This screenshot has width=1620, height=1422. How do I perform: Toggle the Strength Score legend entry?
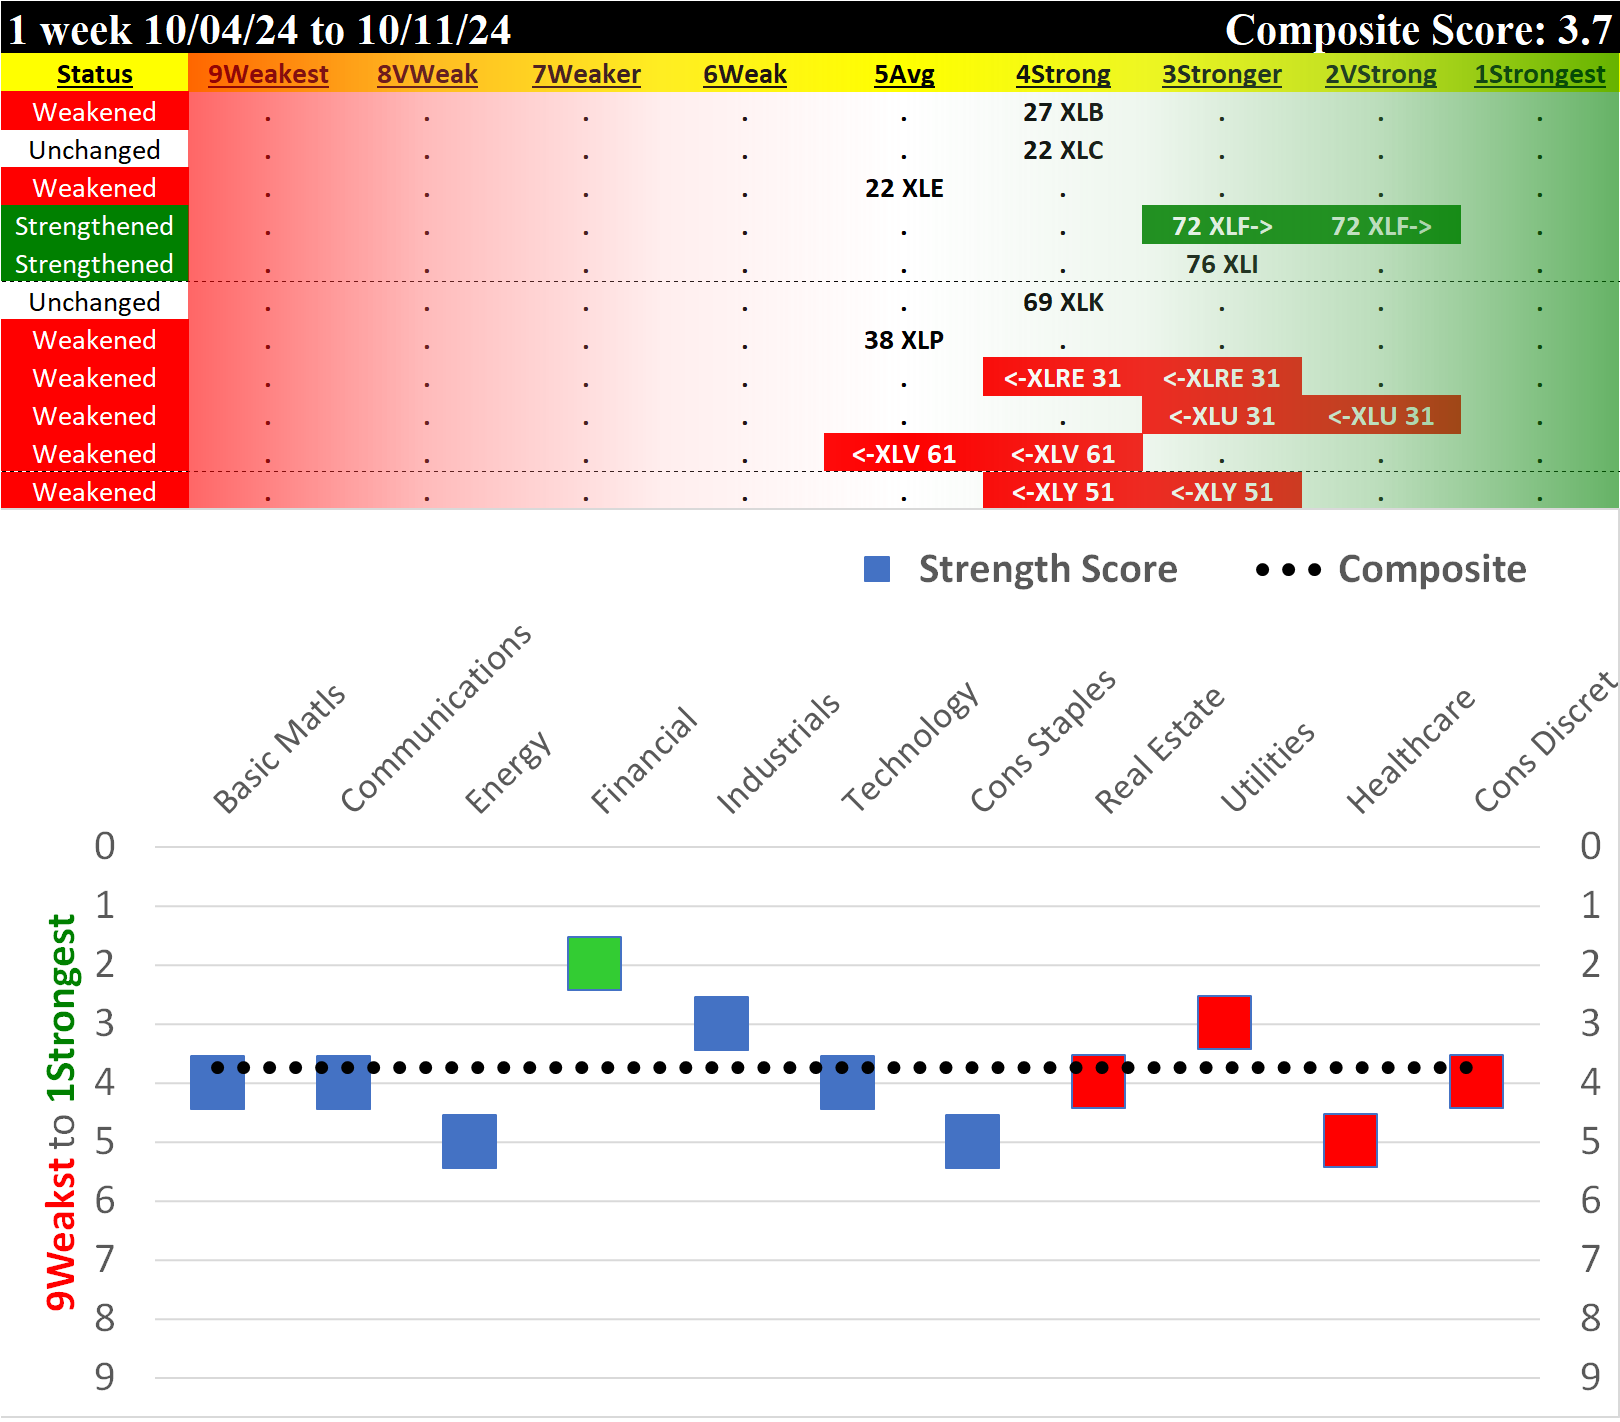tap(1048, 568)
